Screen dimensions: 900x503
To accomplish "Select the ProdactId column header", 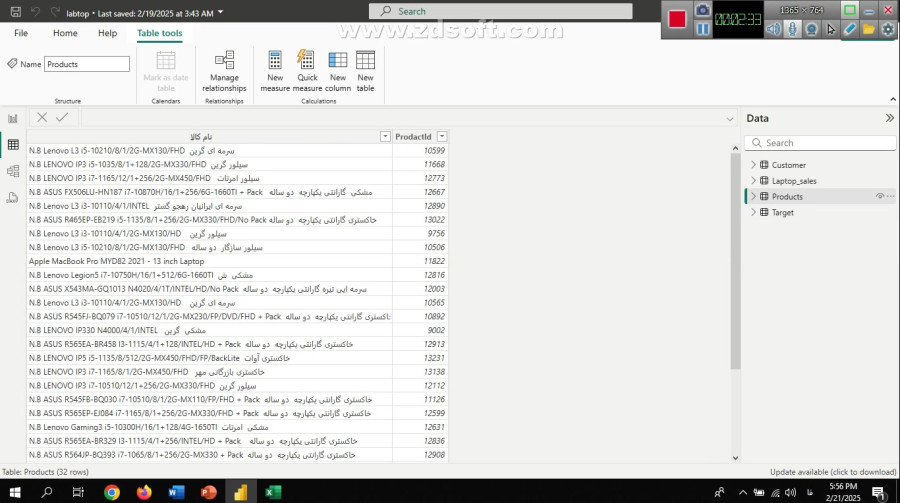I will tap(413, 137).
